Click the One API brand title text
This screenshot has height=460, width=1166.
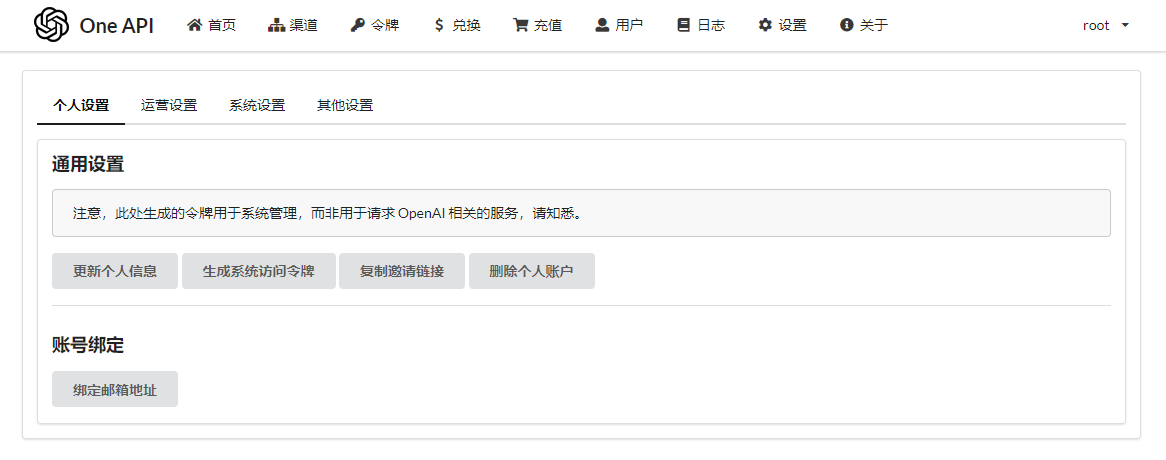116,25
